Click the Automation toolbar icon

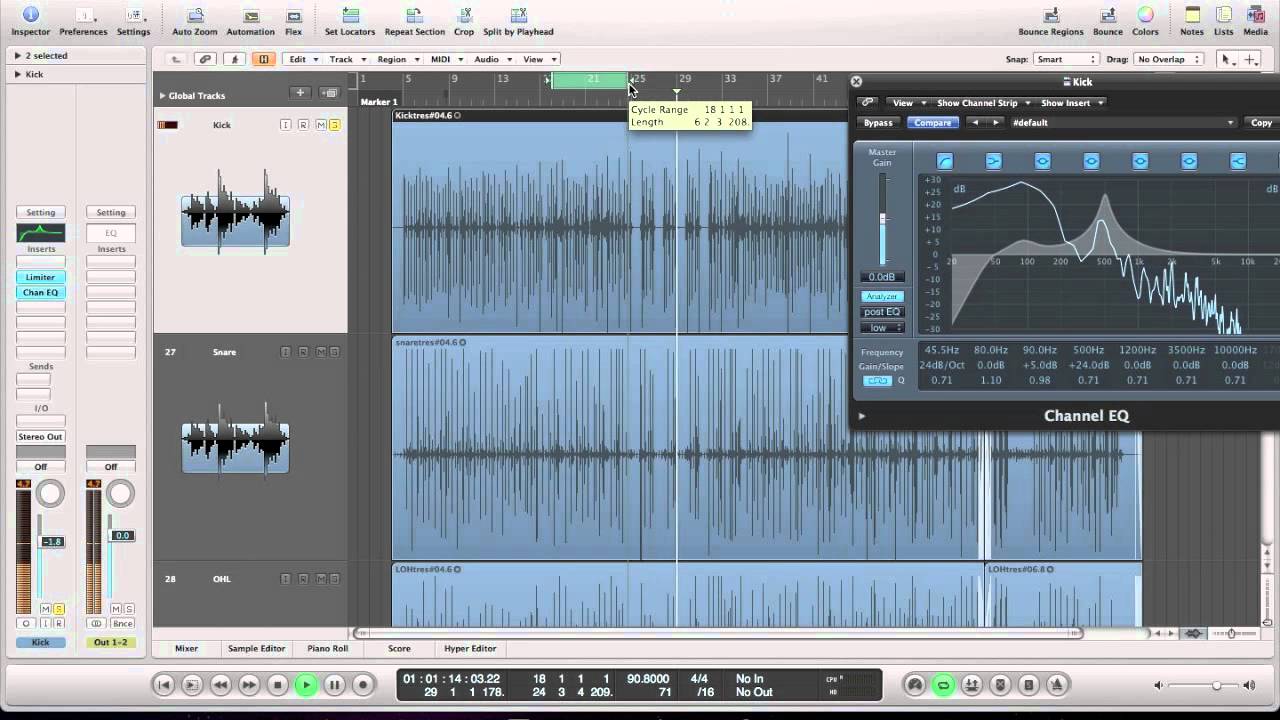tap(250, 16)
